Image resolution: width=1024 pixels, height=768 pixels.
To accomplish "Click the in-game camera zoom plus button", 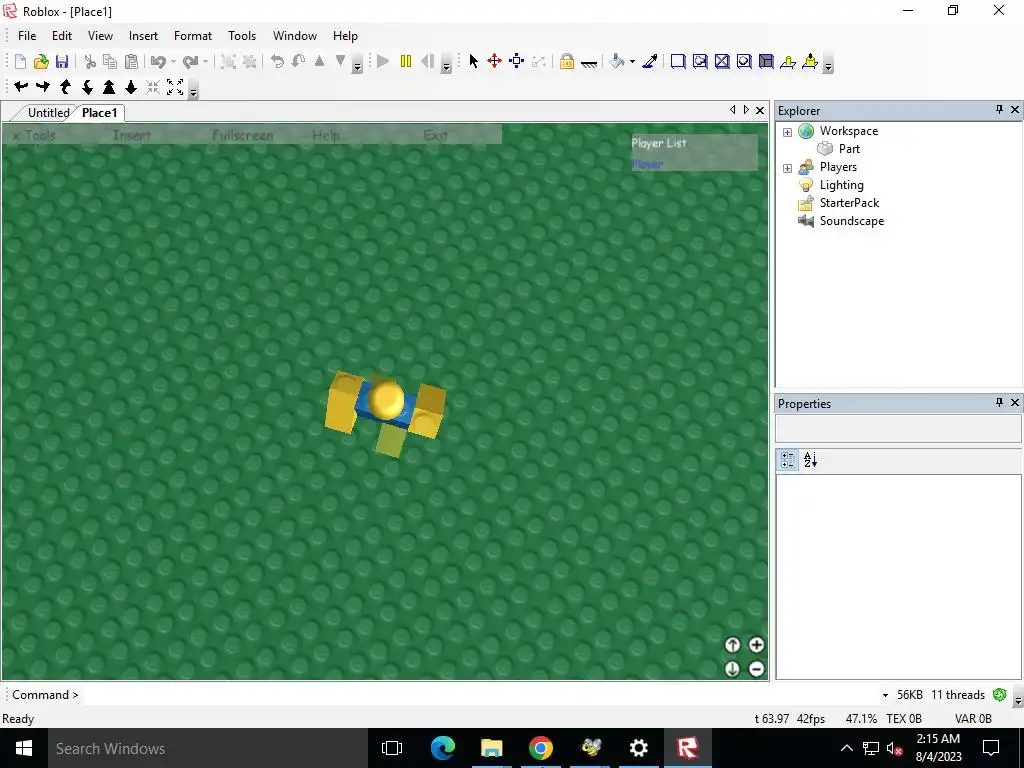I will point(756,645).
